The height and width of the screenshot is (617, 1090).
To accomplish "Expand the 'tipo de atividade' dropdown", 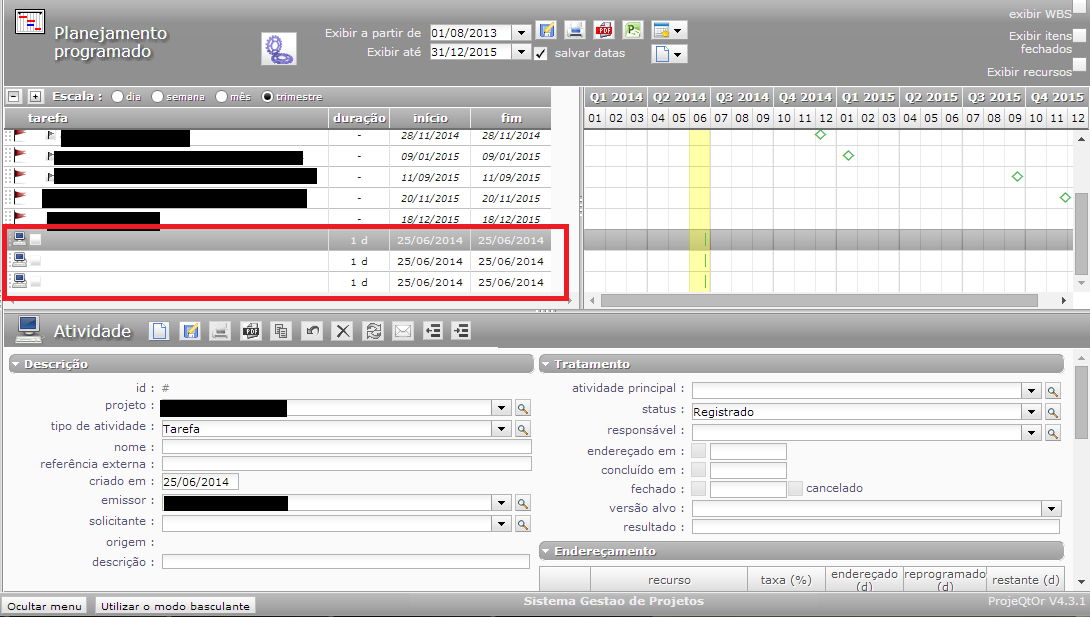I will click(501, 429).
